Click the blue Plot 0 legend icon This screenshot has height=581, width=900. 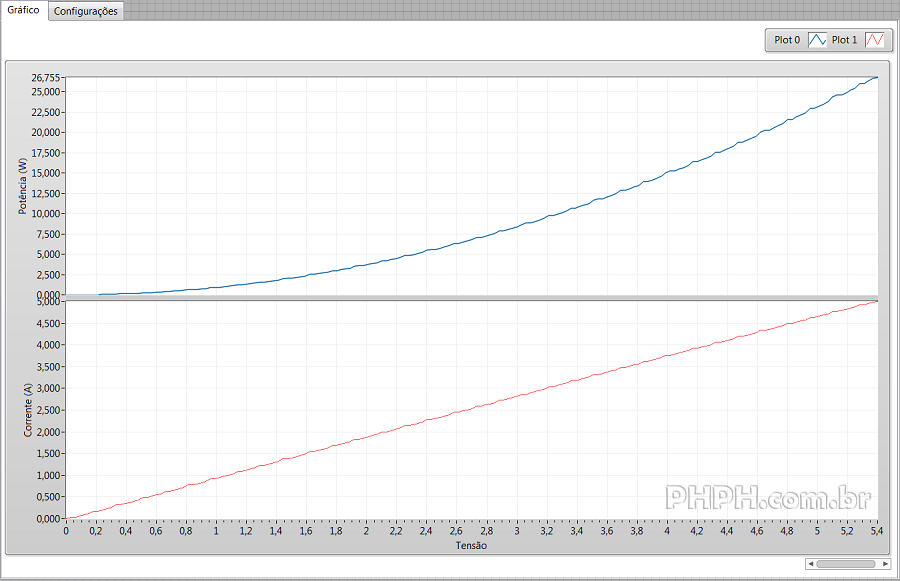coord(817,40)
